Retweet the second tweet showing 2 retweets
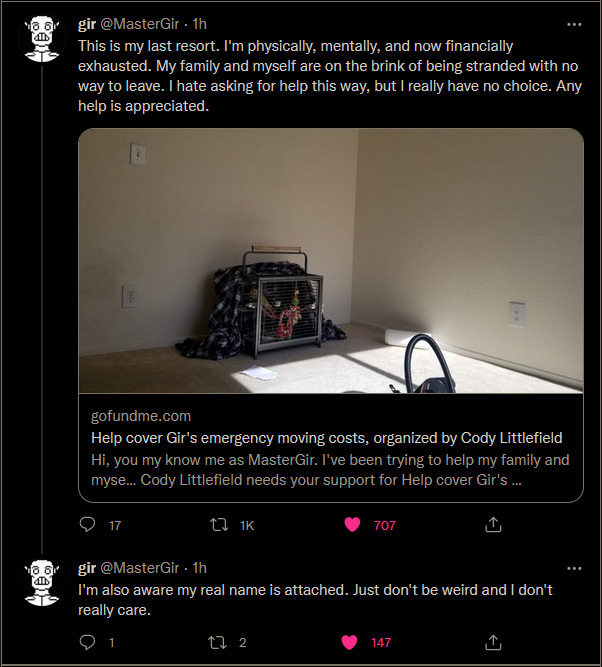This screenshot has width=602, height=667. [x=217, y=642]
